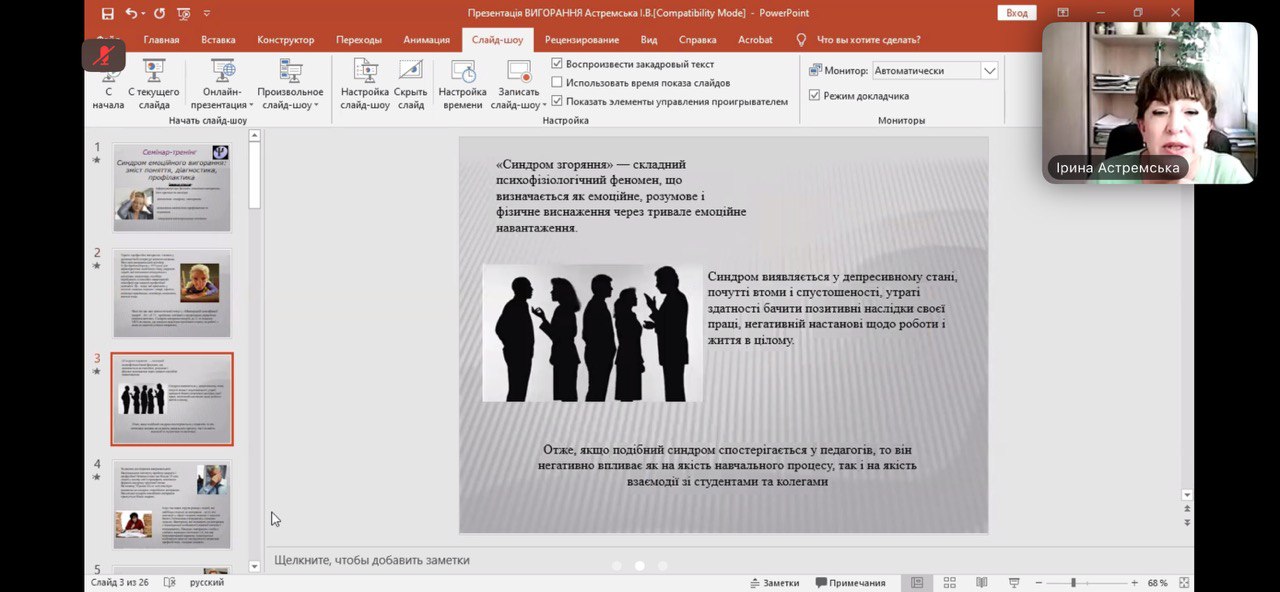Switch to slide sorter view
This screenshot has width=1280, height=592.
[949, 582]
